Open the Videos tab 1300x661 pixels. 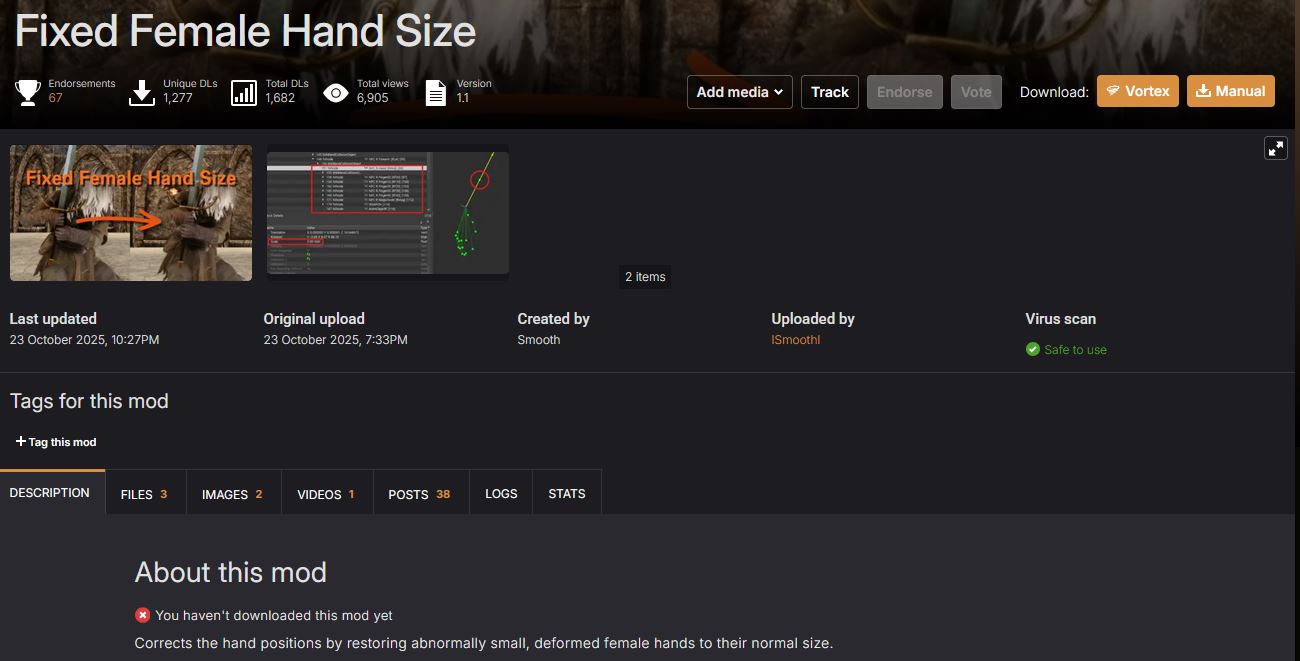pos(326,494)
